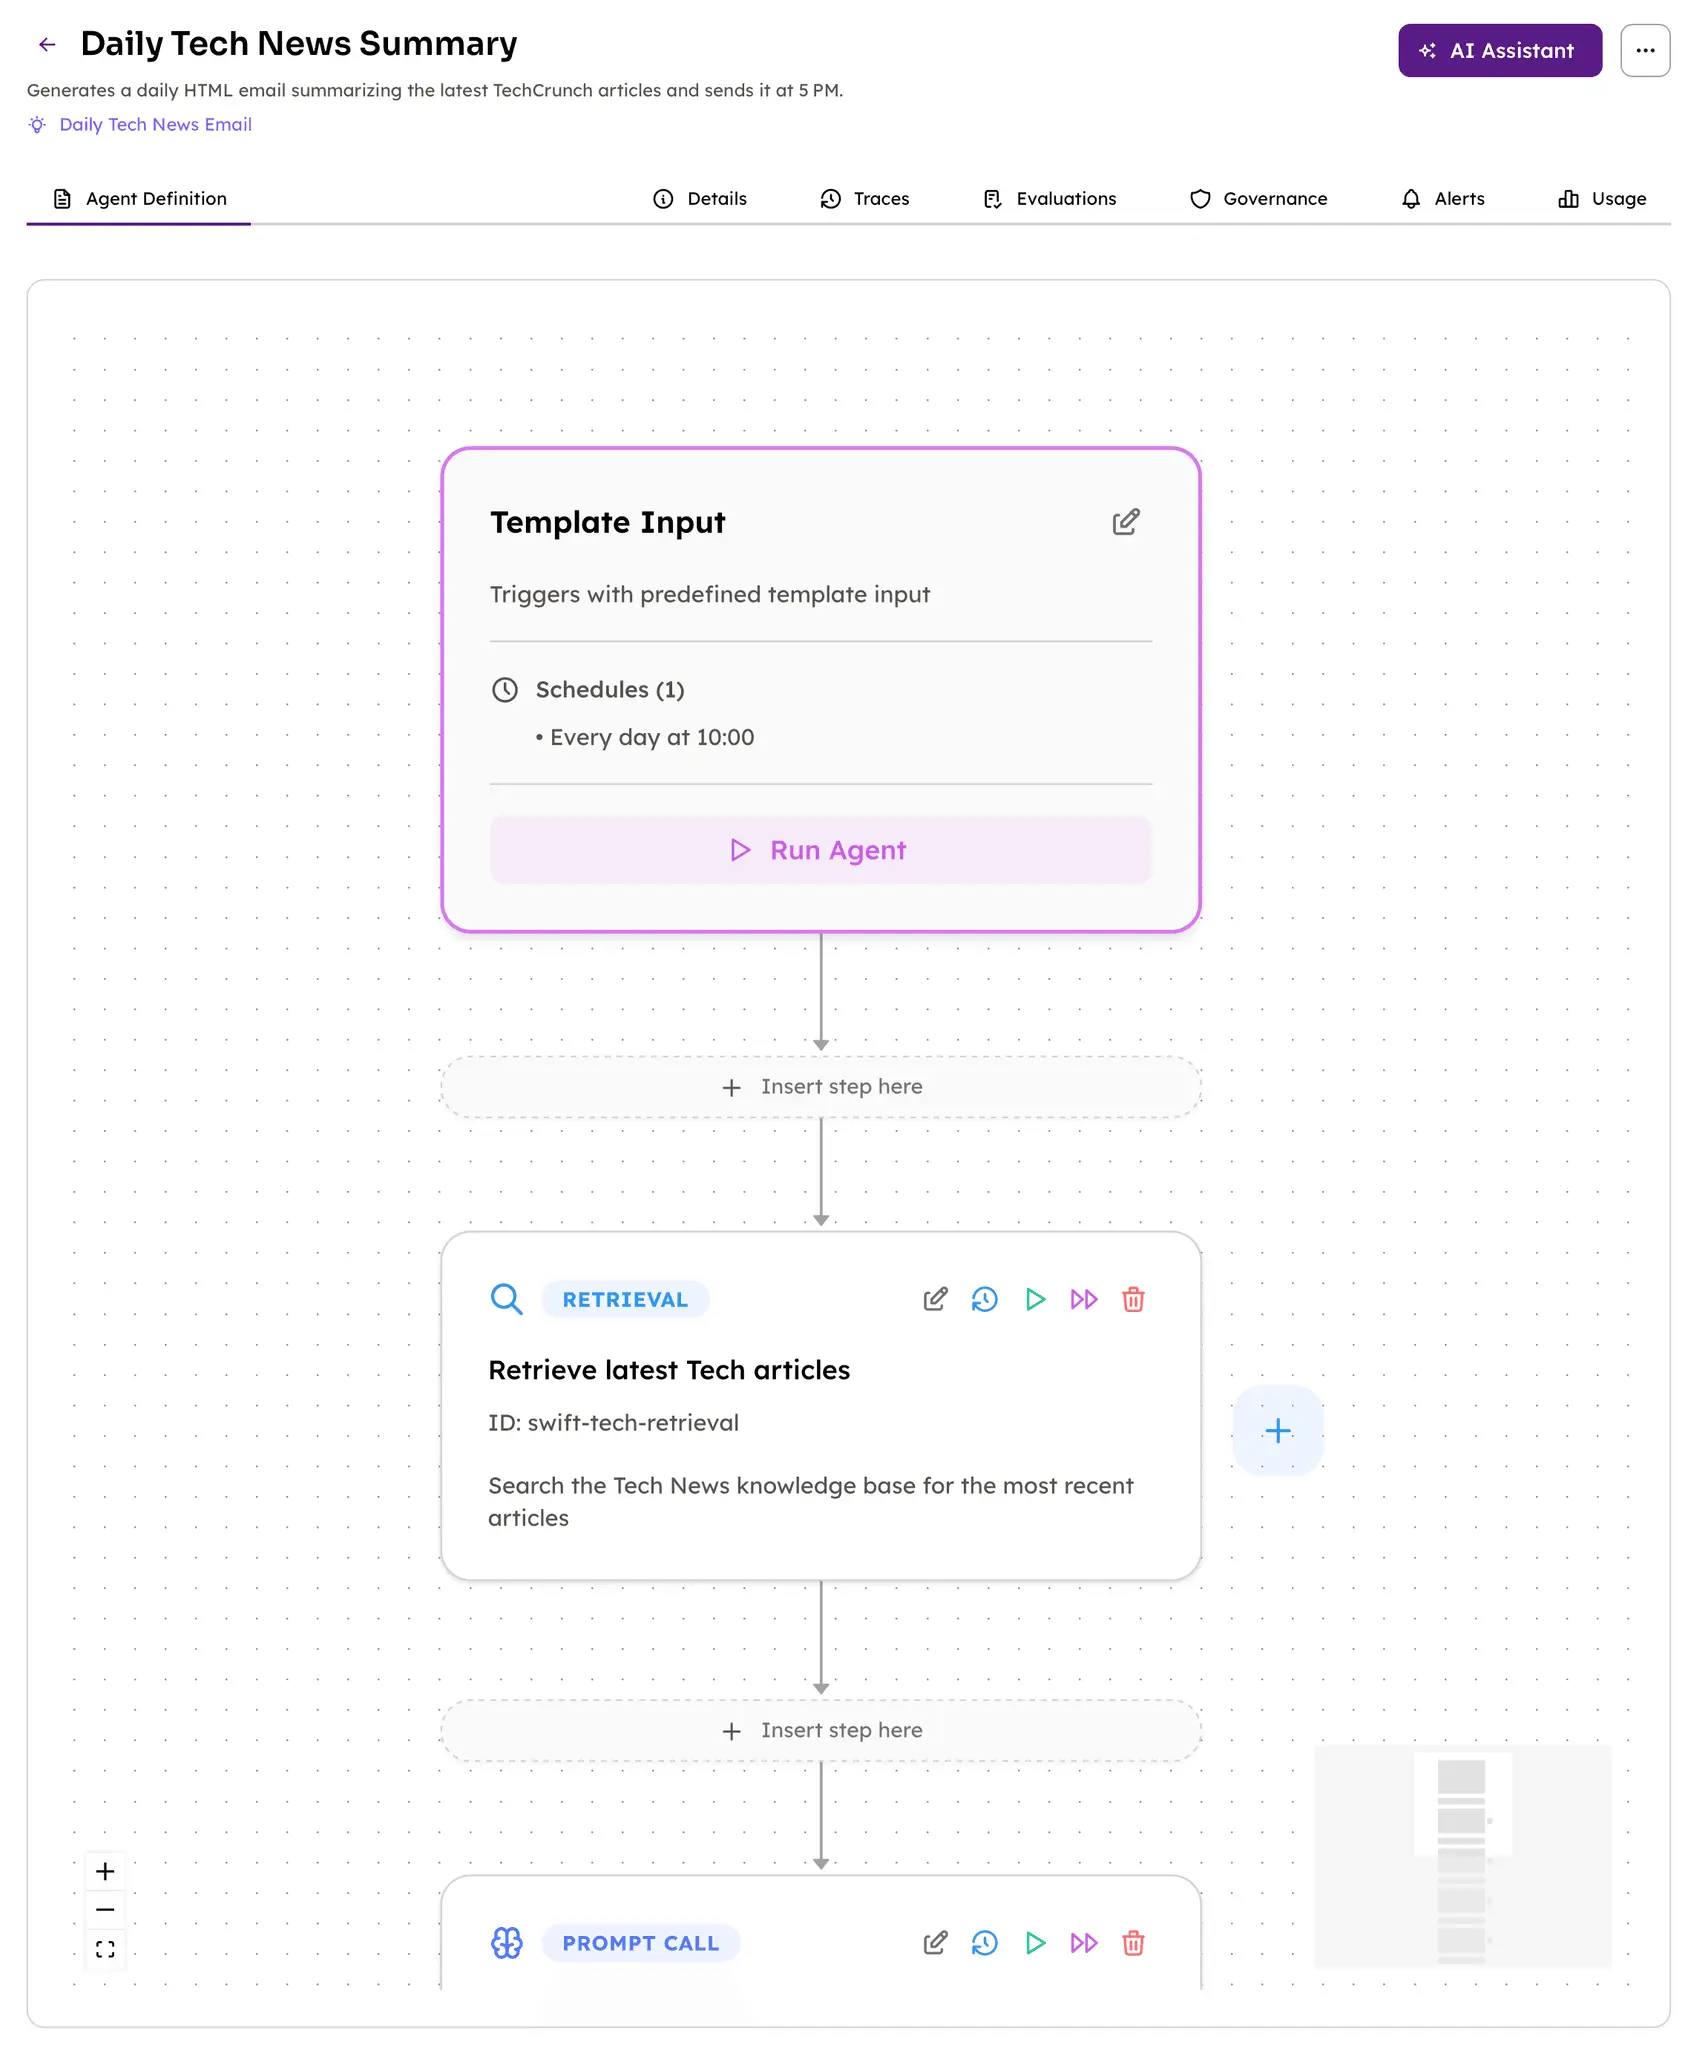Image resolution: width=1708 pixels, height=2048 pixels.
Task: Run from Retrieval step onward using fast-forward icon
Action: click(1084, 1299)
